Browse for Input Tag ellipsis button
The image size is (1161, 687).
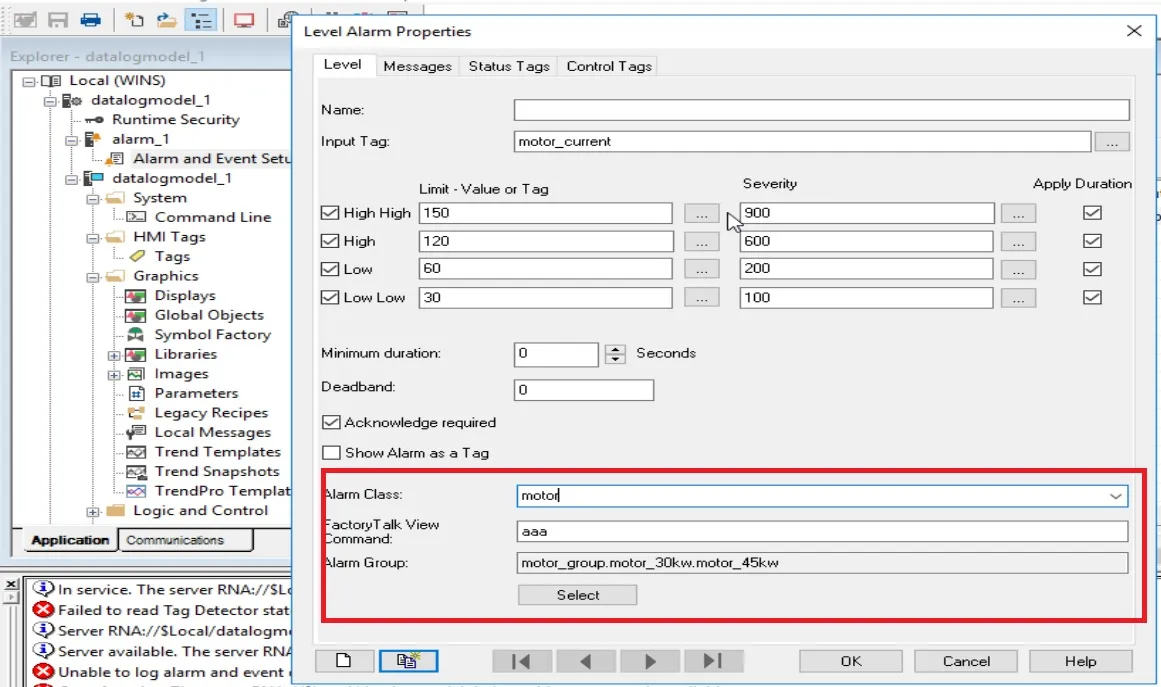coord(1112,141)
